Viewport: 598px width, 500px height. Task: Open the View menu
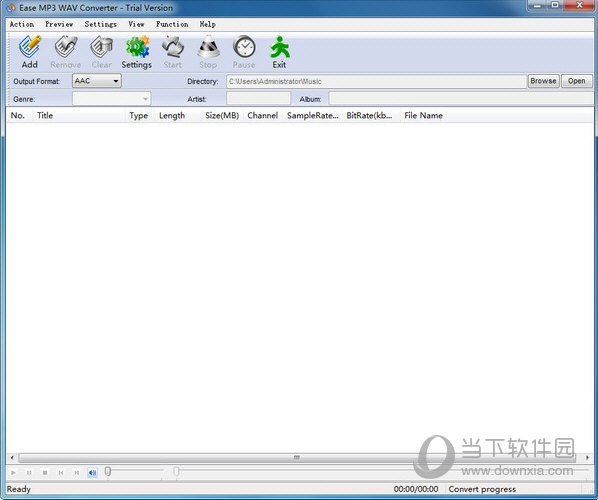136,24
